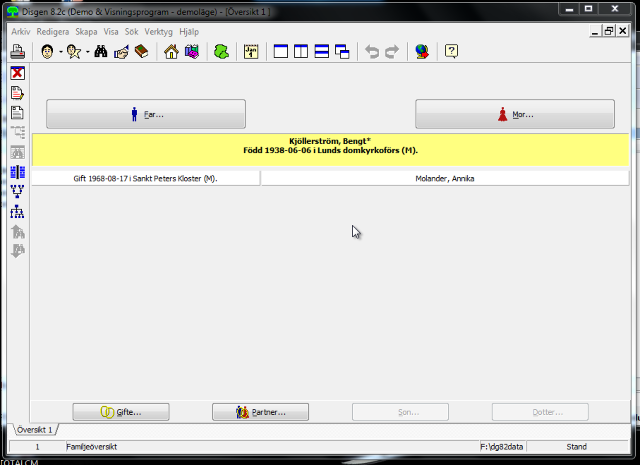Image resolution: width=640 pixels, height=465 pixels.
Task: Expand the person face icon dropdown arrow
Action: [60, 52]
